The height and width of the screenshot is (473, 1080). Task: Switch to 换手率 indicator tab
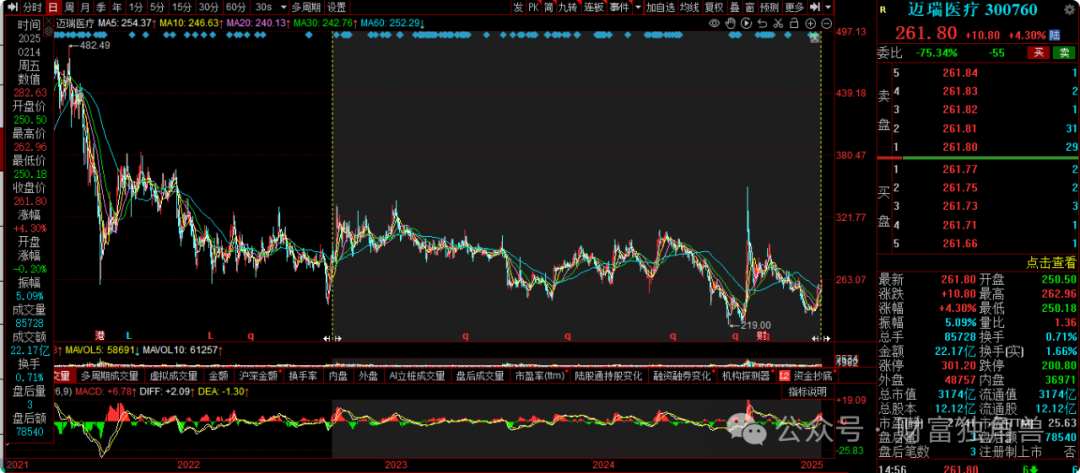302,376
